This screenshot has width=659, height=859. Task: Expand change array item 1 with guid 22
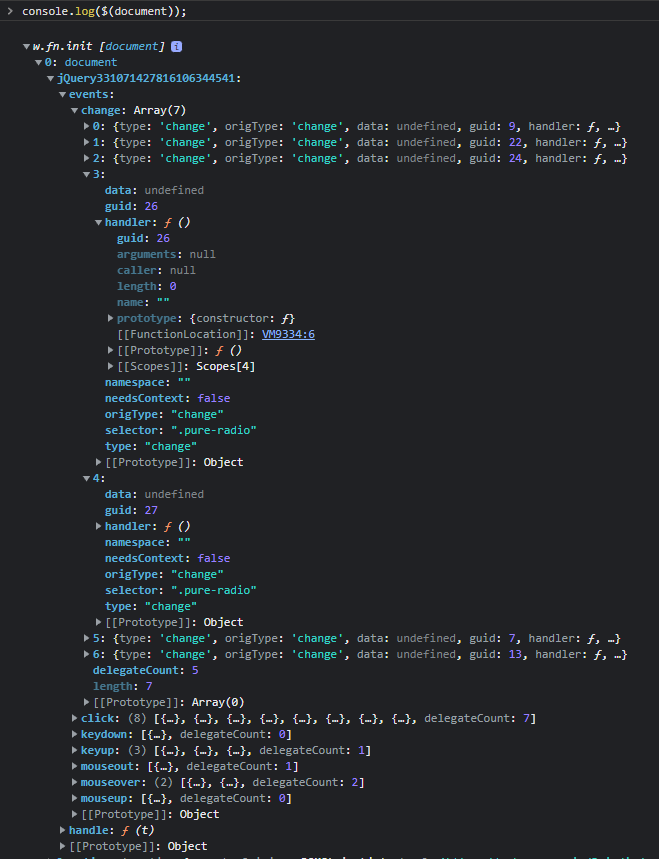(x=87, y=142)
